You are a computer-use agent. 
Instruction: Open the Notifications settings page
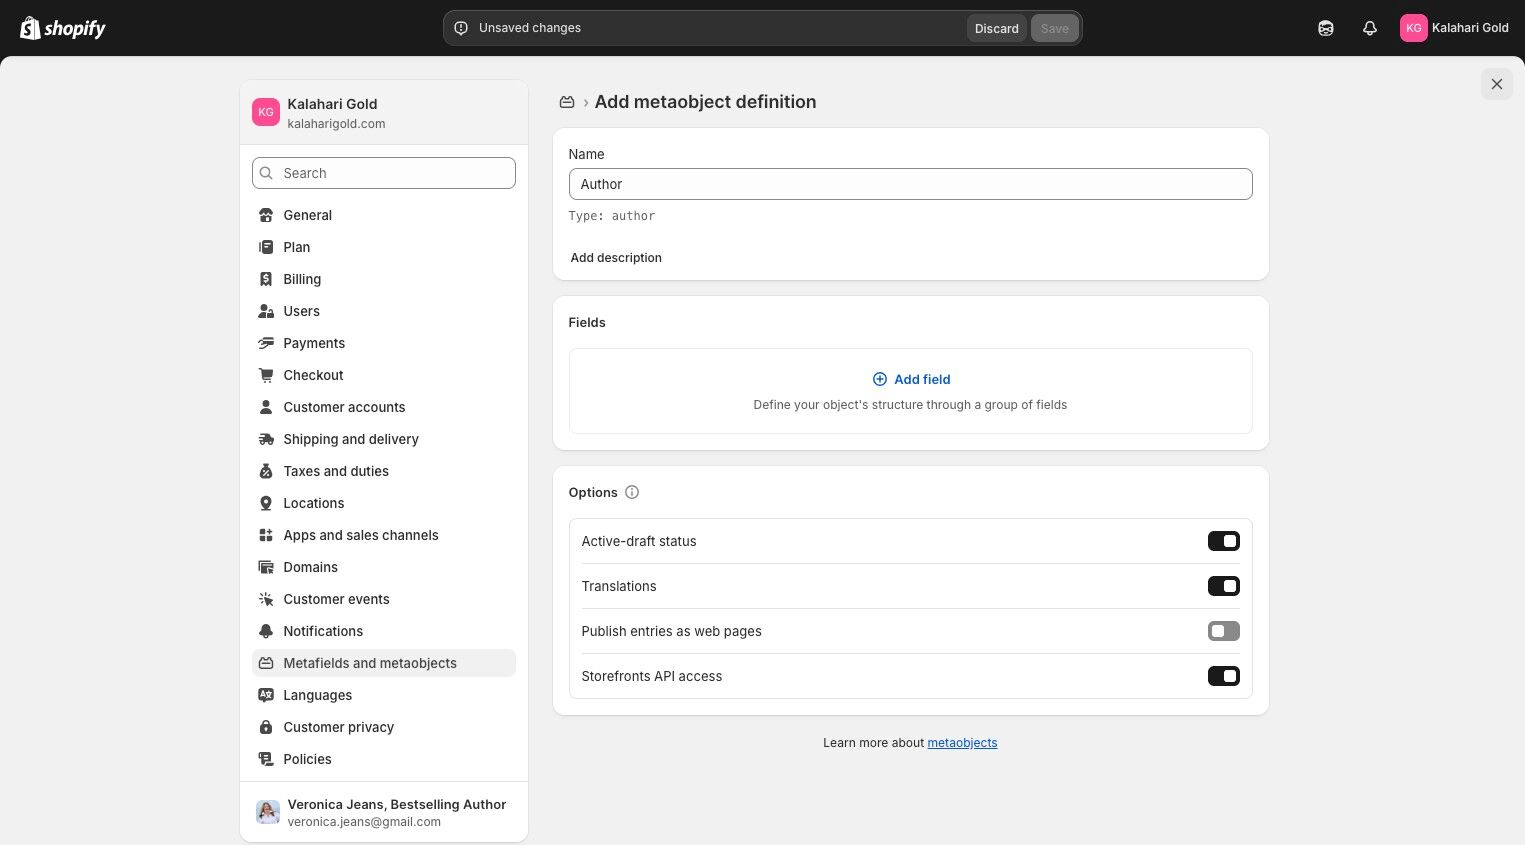pyautogui.click(x=323, y=631)
